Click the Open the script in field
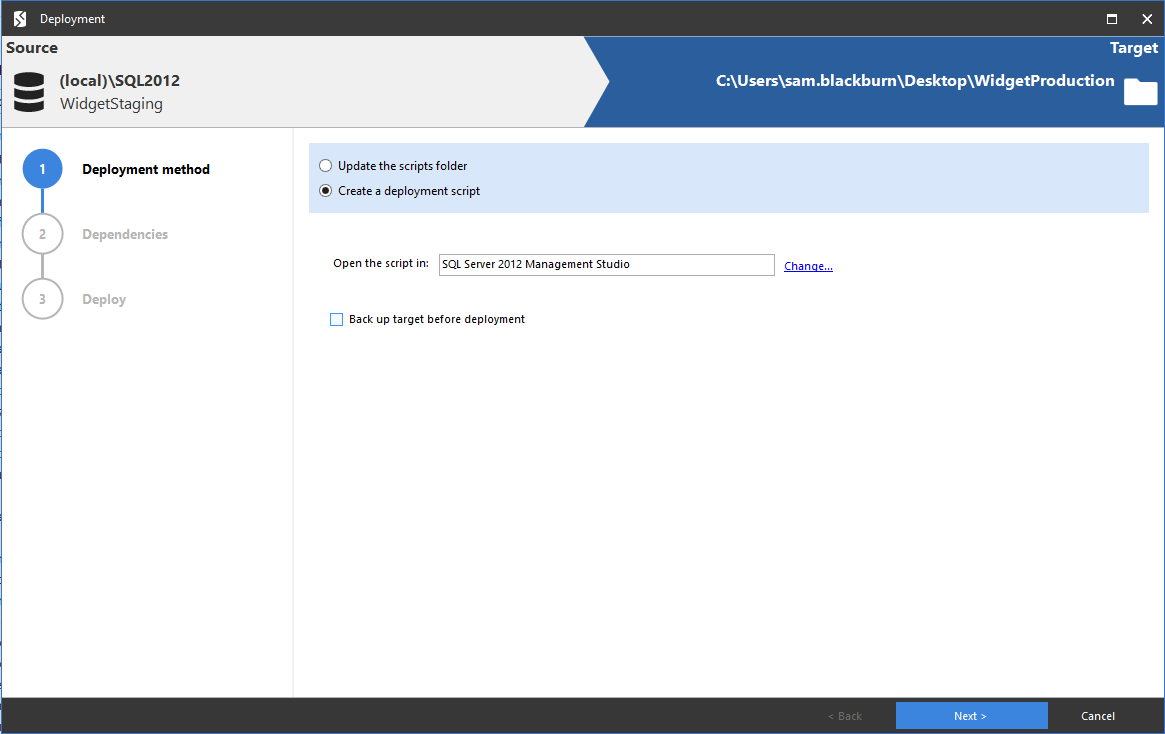This screenshot has height=734, width=1165. coord(606,264)
